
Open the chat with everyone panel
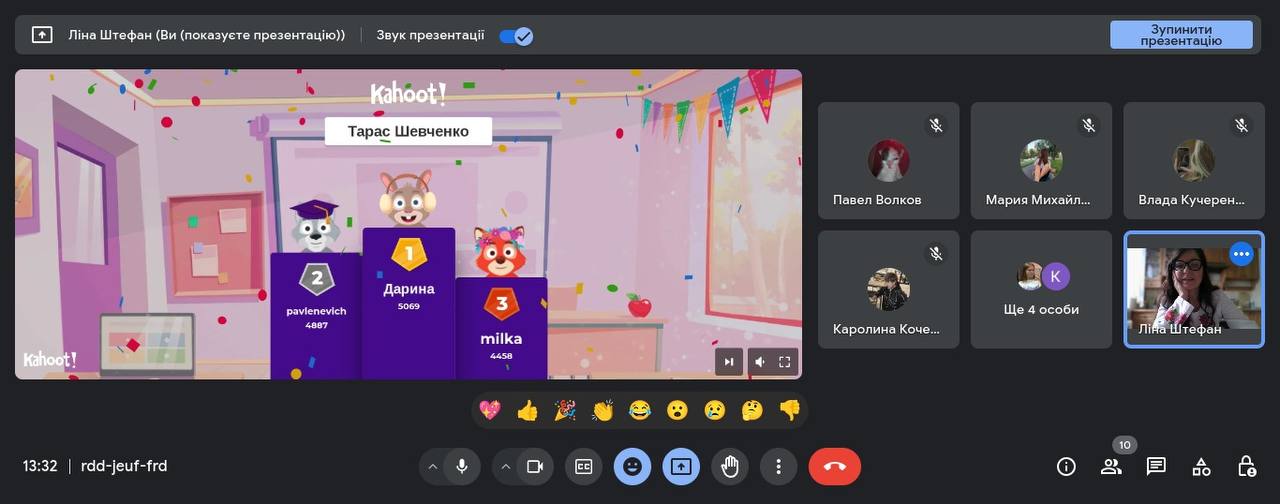[x=1156, y=466]
